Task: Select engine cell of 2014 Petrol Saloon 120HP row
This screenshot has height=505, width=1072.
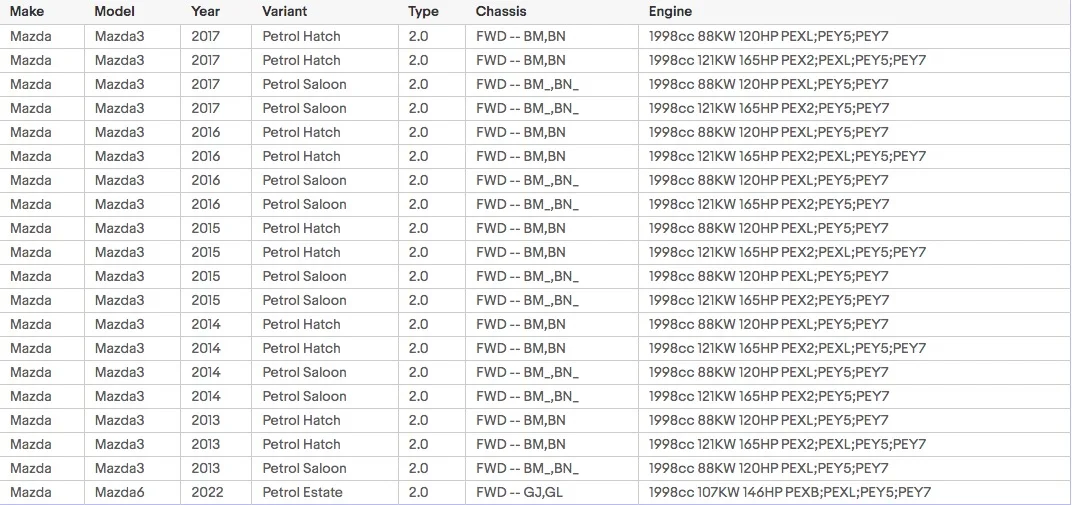Action: [855, 372]
